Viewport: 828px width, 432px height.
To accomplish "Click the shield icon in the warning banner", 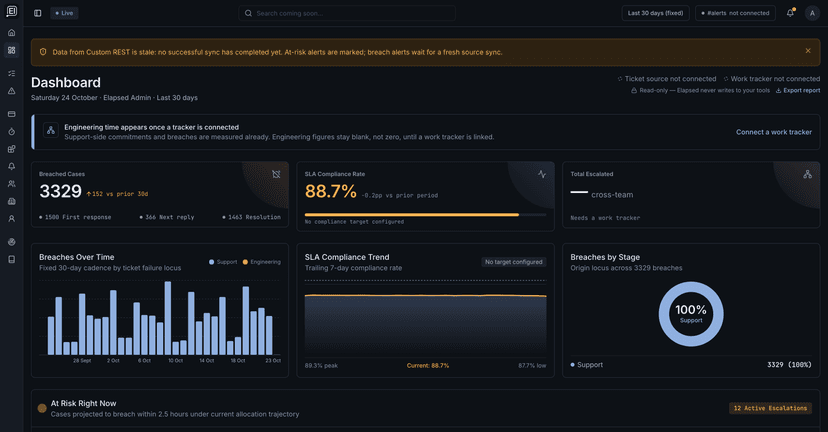I will tap(43, 52).
